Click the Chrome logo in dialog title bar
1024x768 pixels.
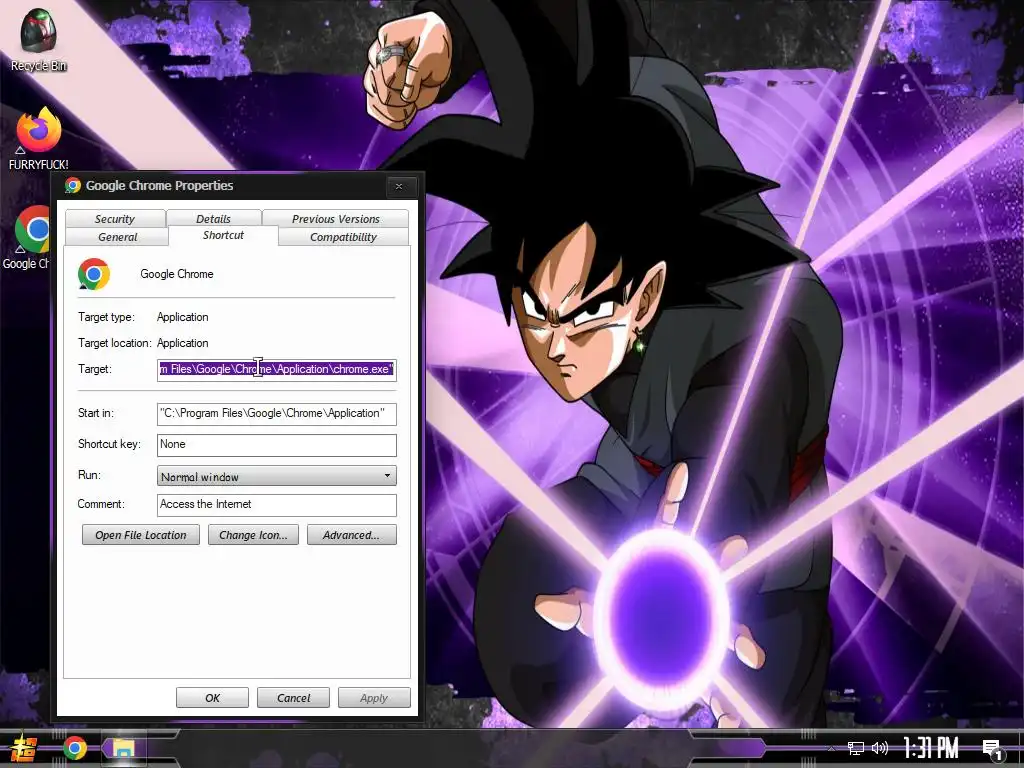(x=73, y=185)
